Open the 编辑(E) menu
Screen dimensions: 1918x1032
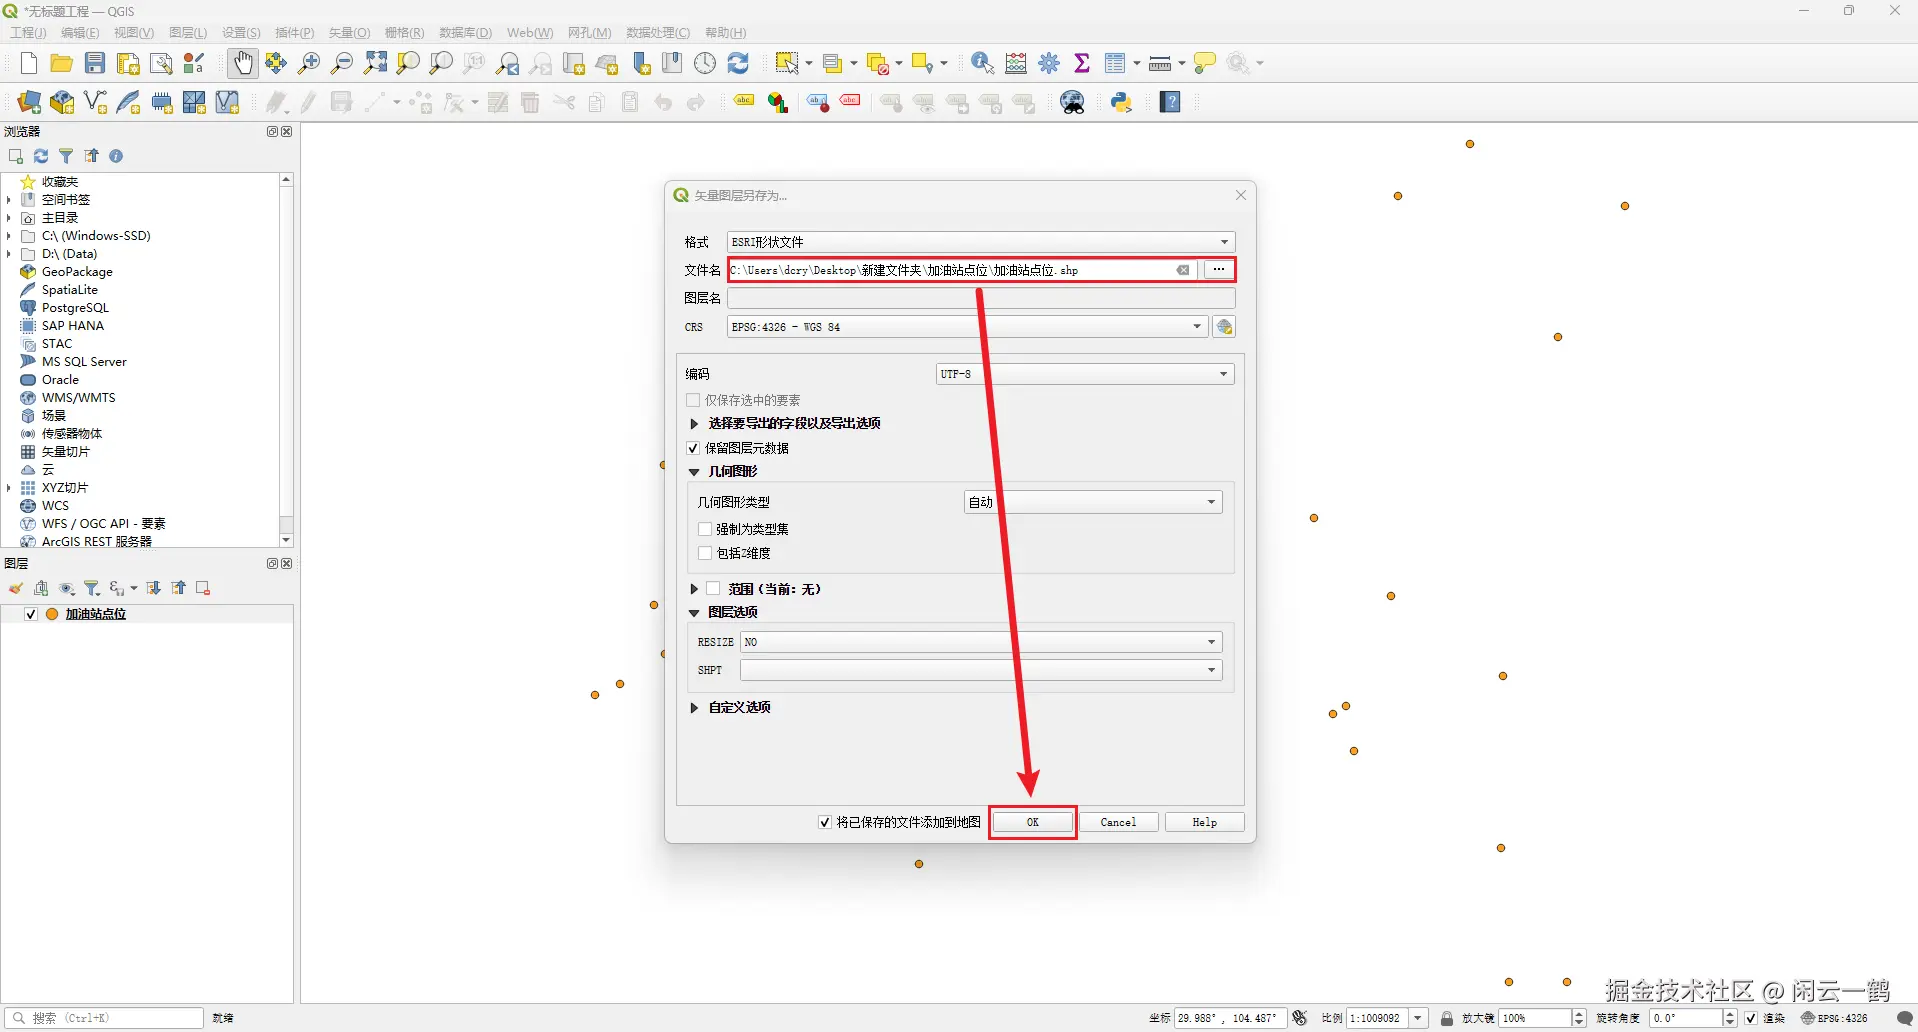coord(80,33)
